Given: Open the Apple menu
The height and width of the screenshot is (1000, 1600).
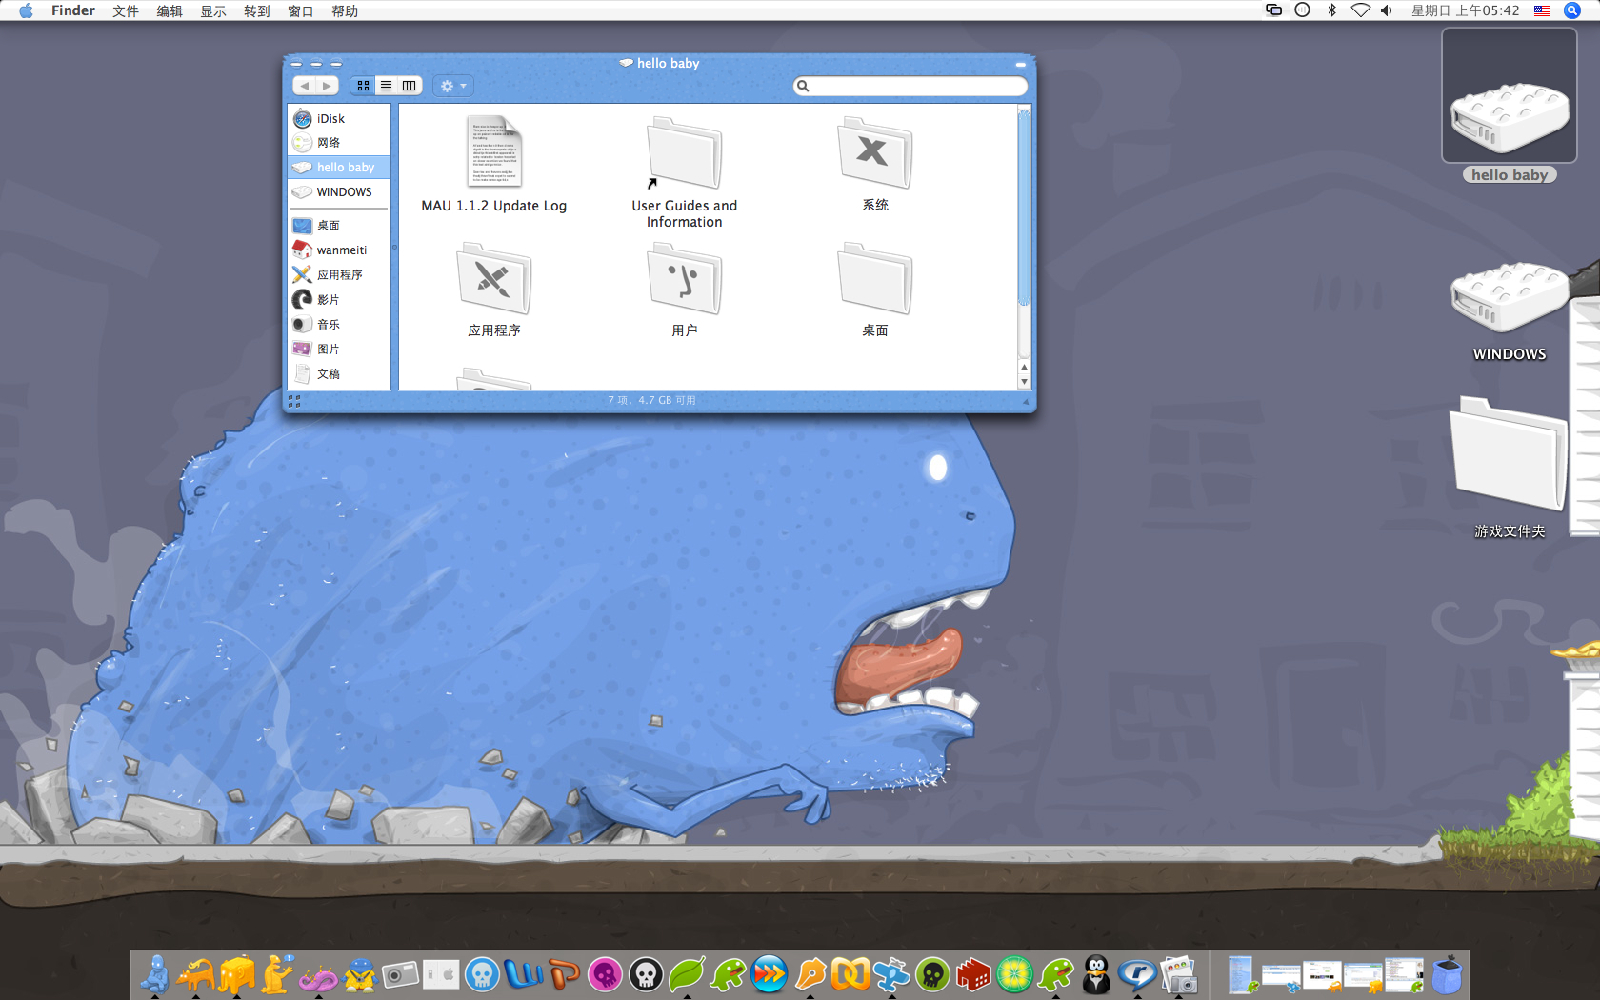Looking at the screenshot, I should coord(26,11).
